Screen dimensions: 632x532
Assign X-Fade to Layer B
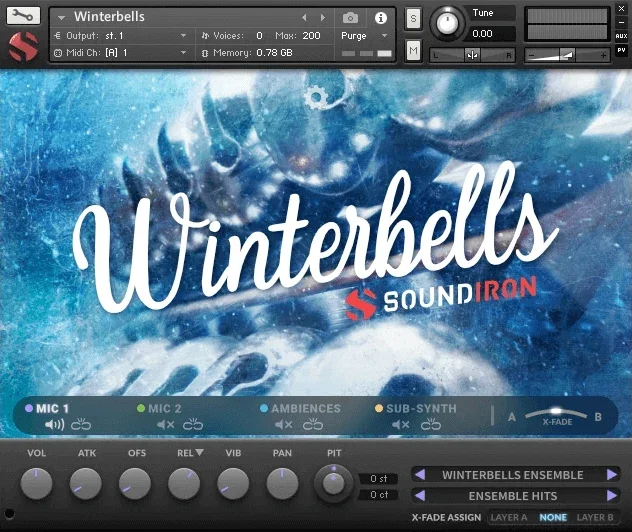point(595,517)
